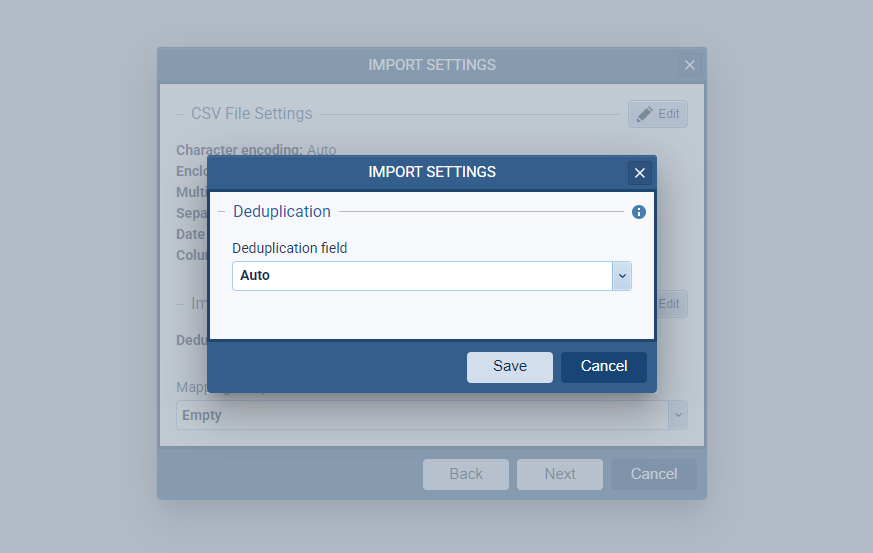Click the info icon beside Deduplication
Image resolution: width=873 pixels, height=553 pixels.
click(x=639, y=212)
